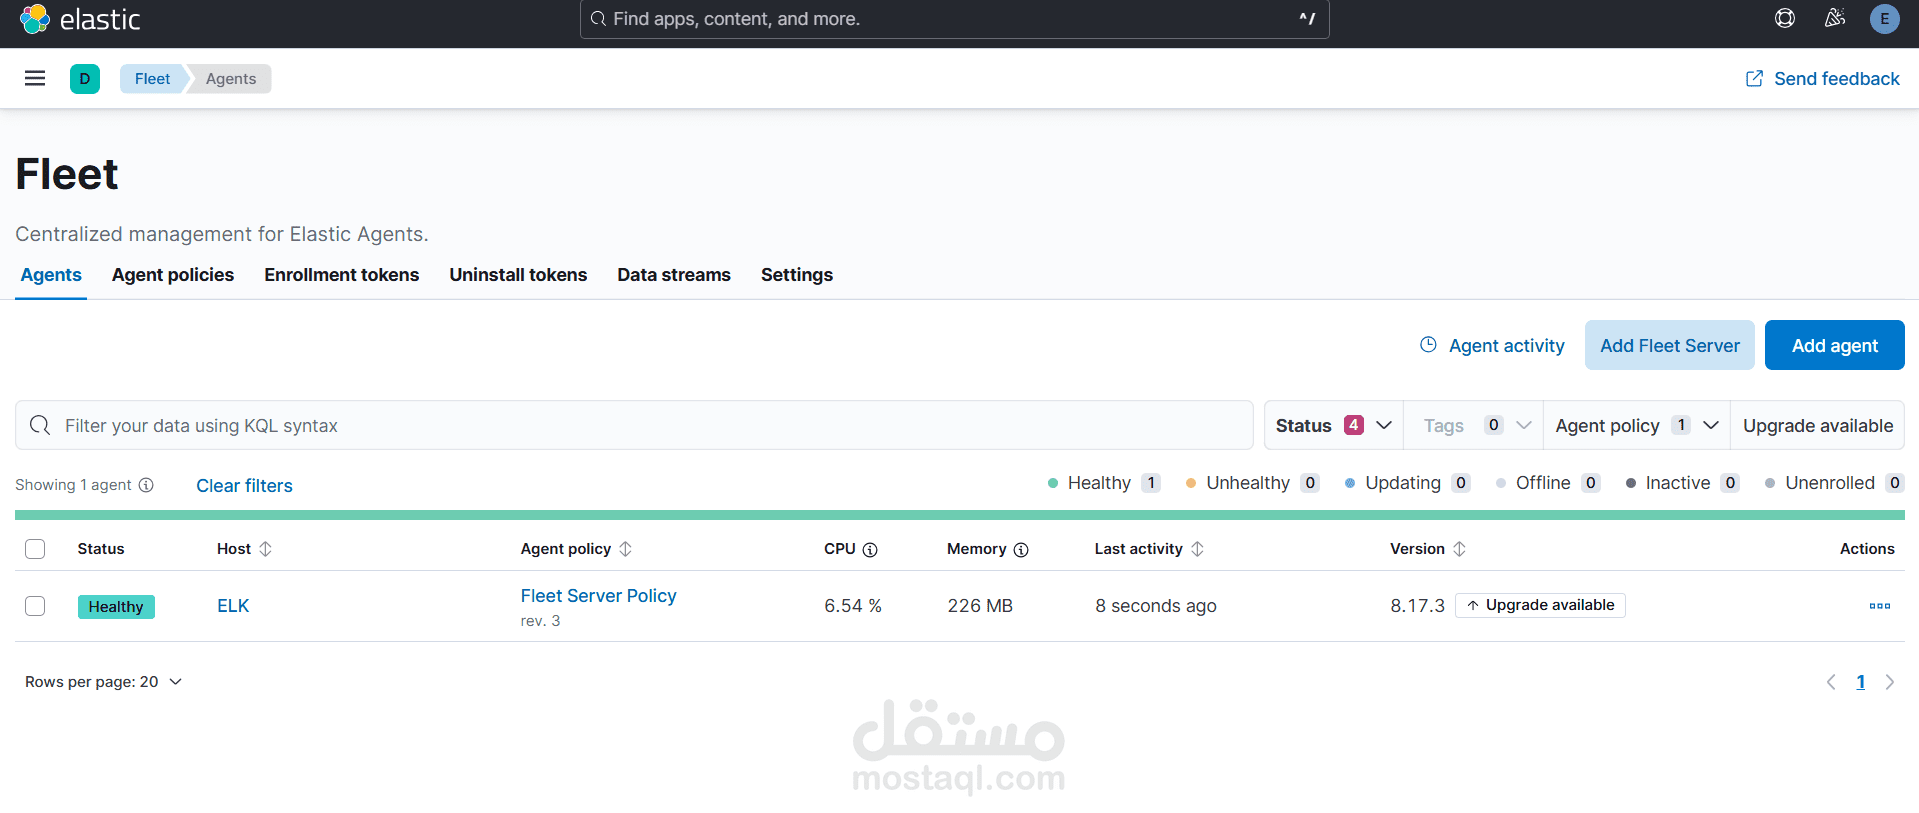Click the 226 MB memory value
Screen dimensions: 1919x813
[x=980, y=606]
